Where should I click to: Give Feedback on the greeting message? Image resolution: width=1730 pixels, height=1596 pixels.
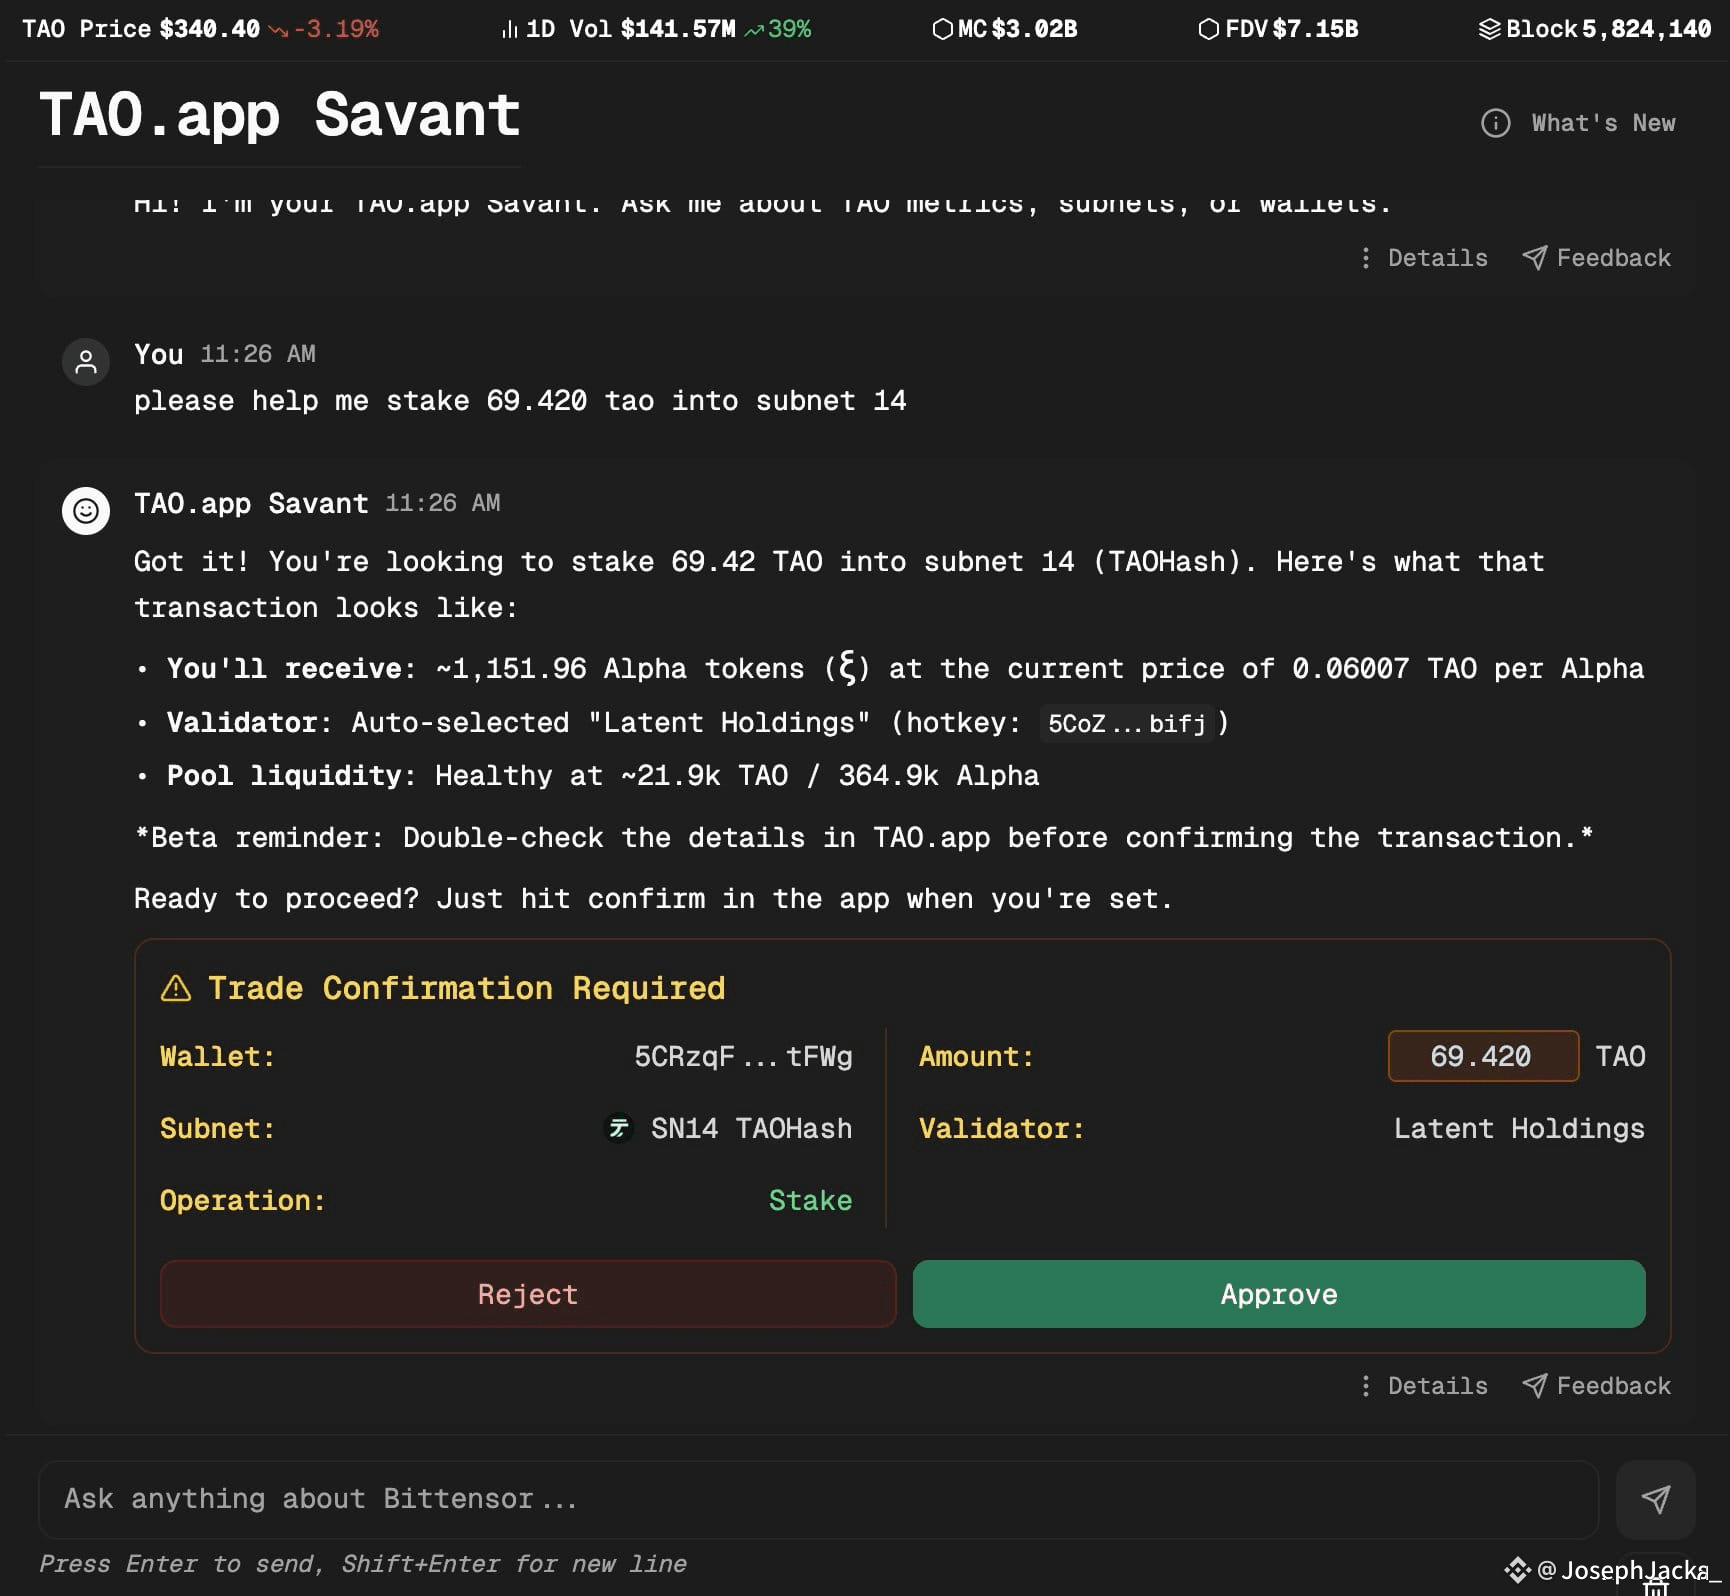click(x=1596, y=258)
